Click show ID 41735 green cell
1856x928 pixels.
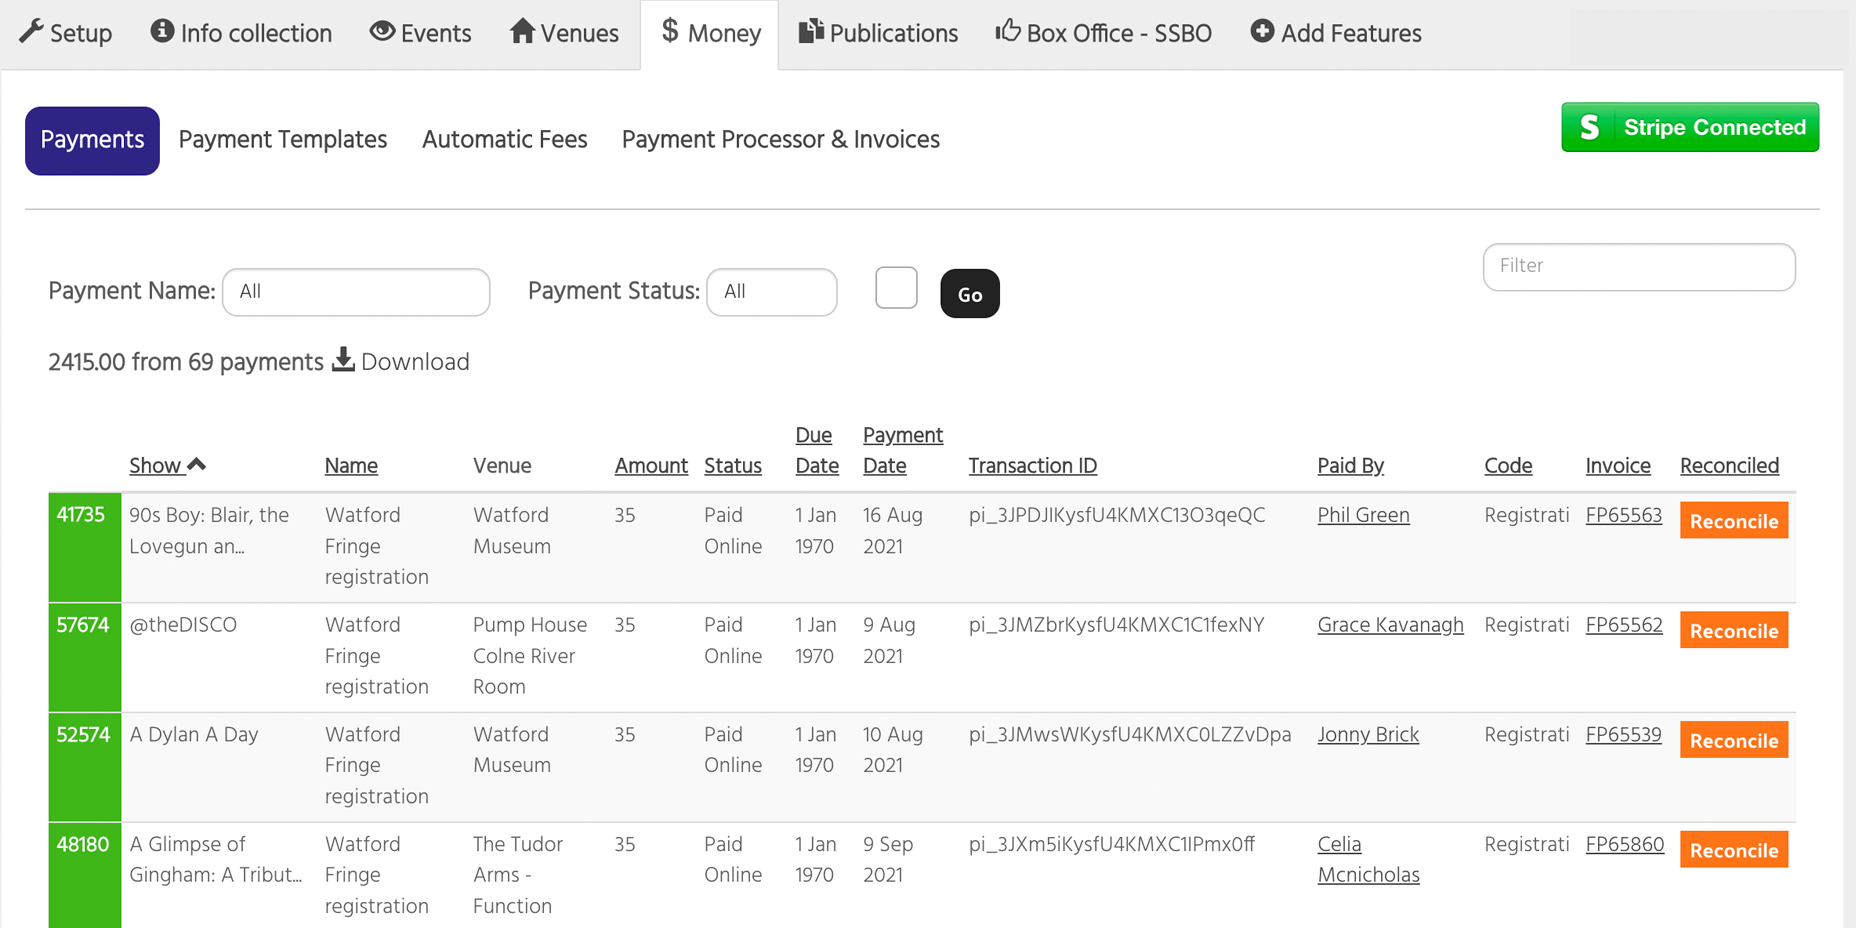(x=85, y=547)
